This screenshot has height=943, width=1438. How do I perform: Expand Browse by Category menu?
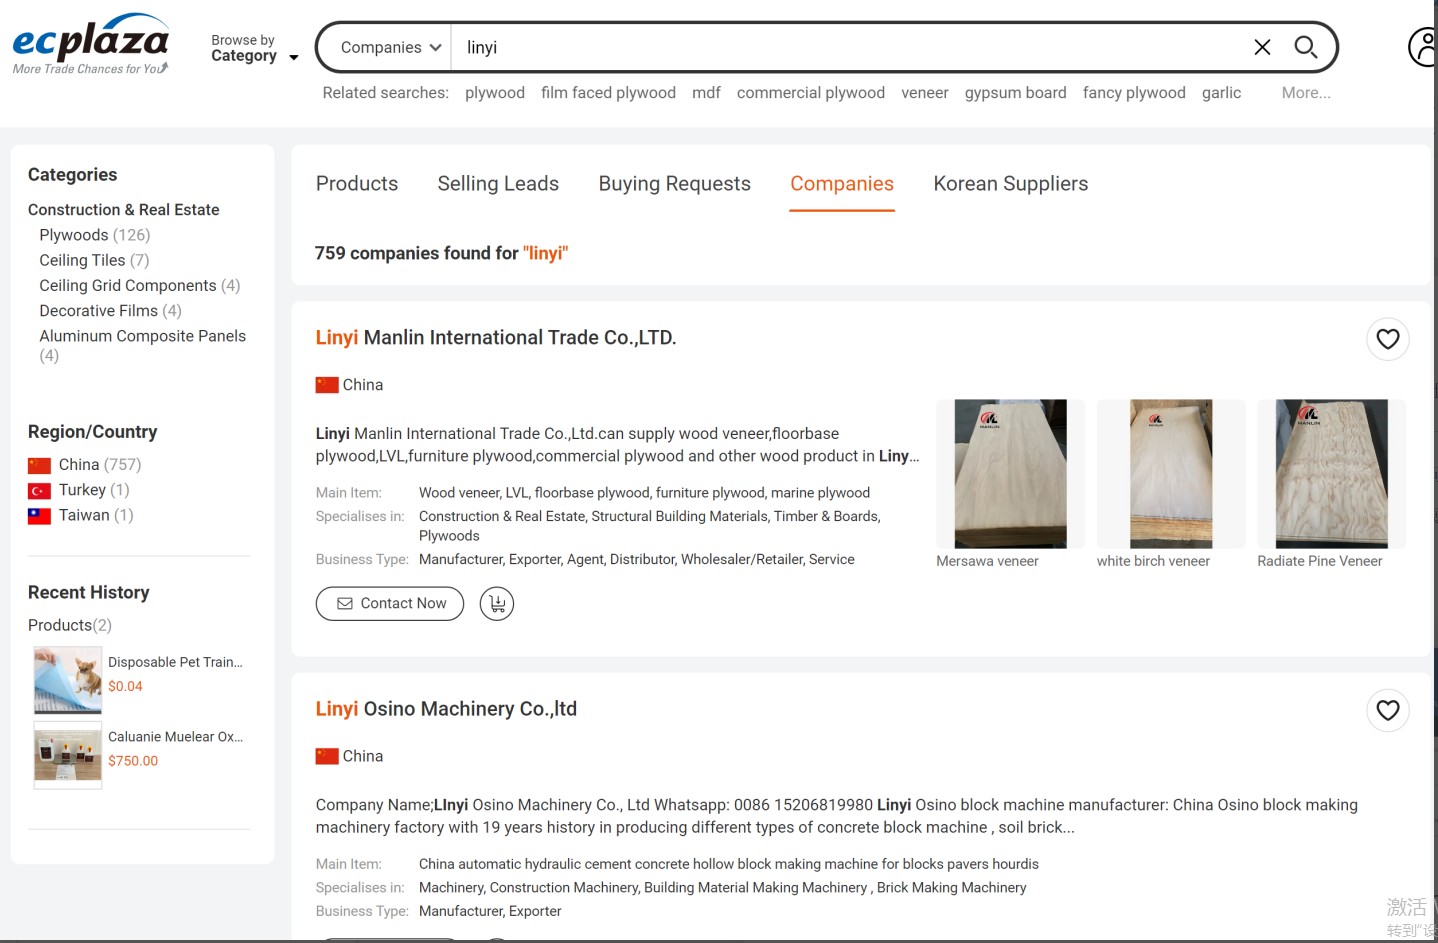pos(254,48)
